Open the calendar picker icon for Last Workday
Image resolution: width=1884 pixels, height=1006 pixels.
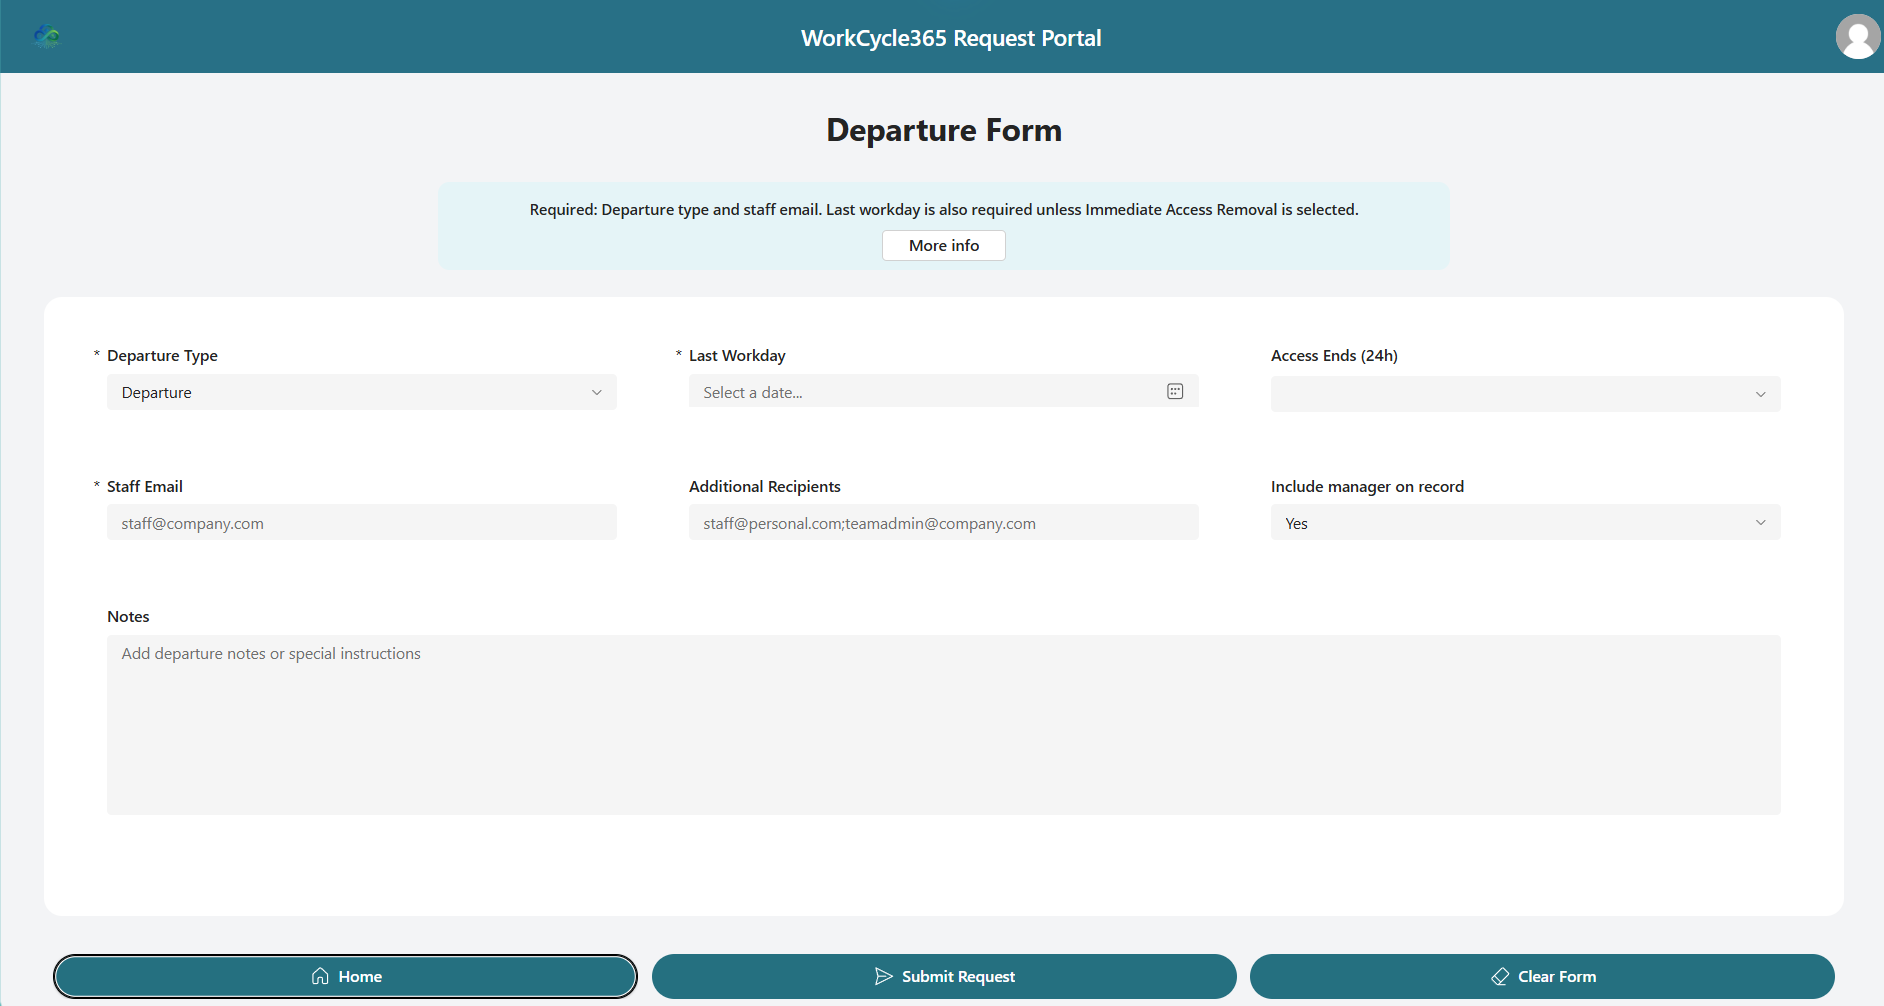pos(1175,391)
